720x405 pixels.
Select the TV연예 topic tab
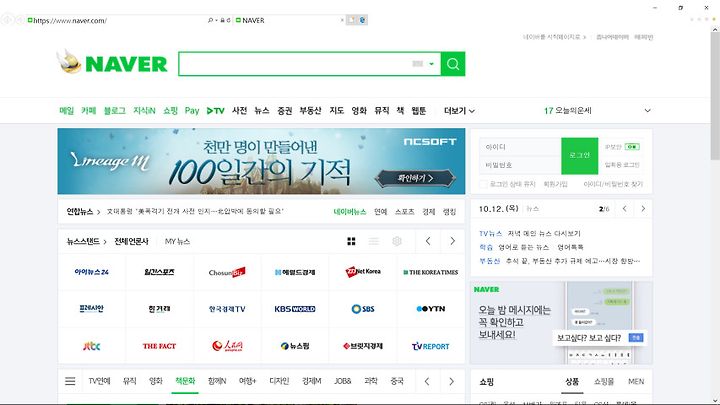(x=99, y=381)
